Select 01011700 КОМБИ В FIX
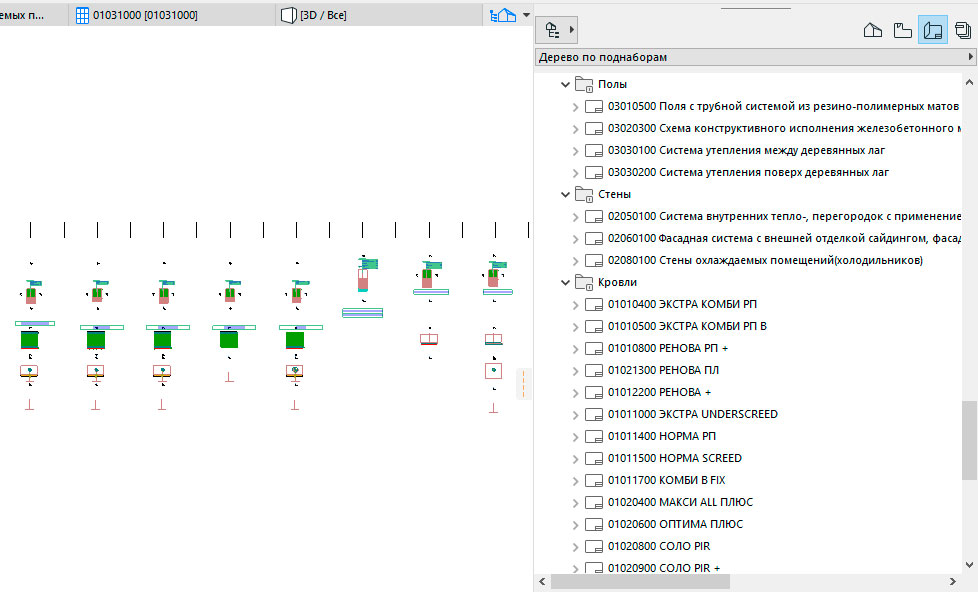 click(667, 480)
